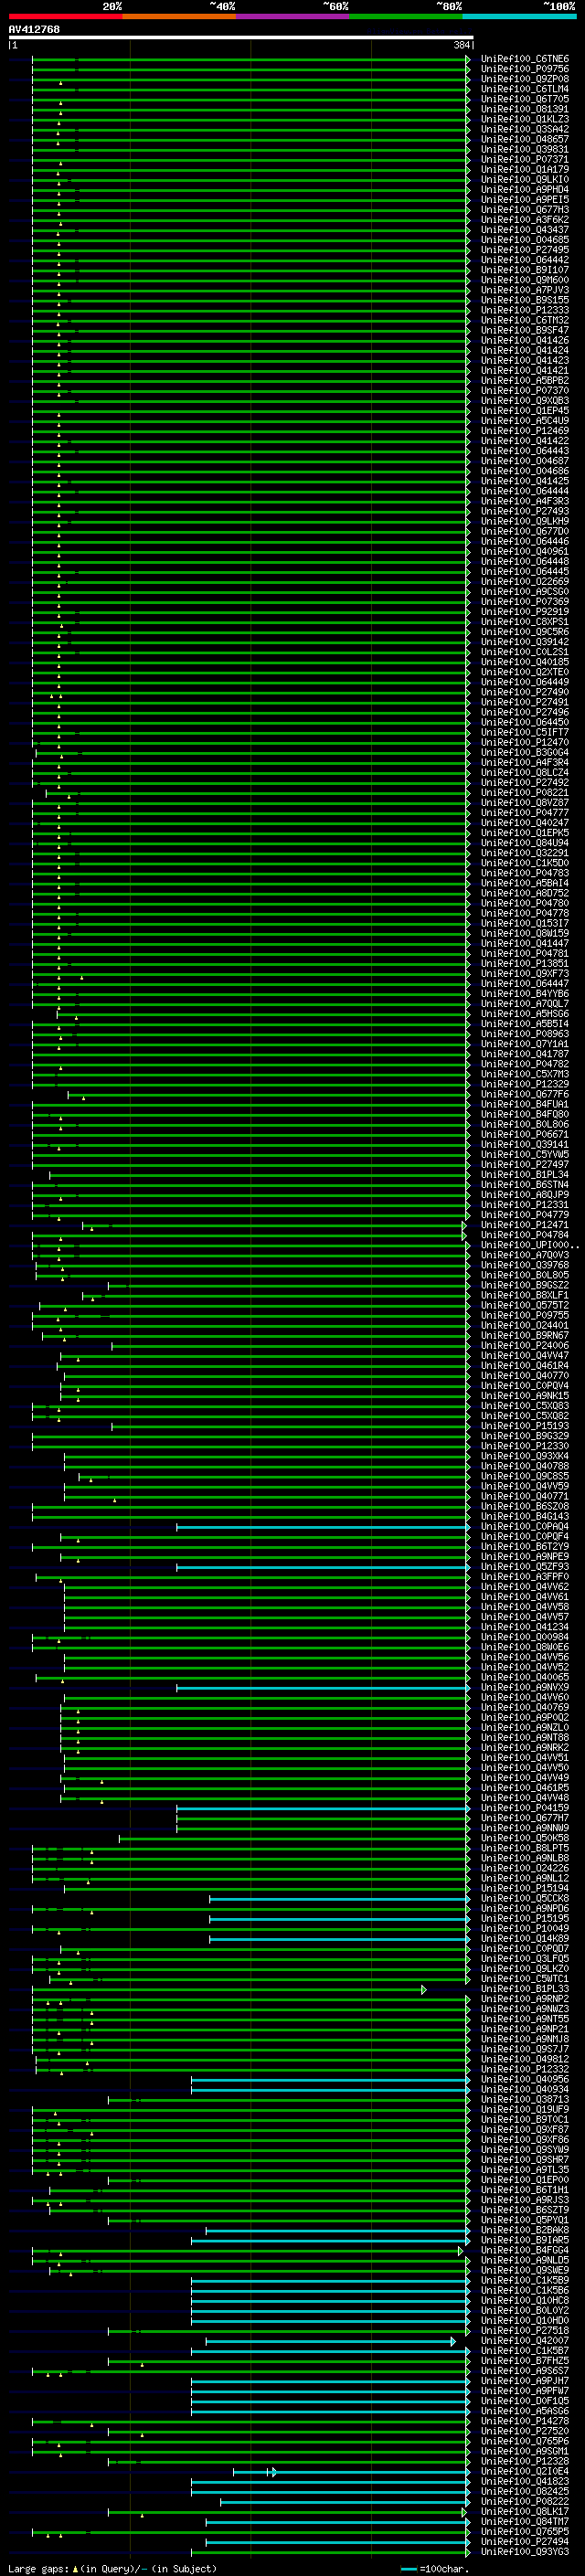Image resolution: width=585 pixels, height=2576 pixels.
Task: Select UniRef100_P08963 label
Action: pos(525,1034)
